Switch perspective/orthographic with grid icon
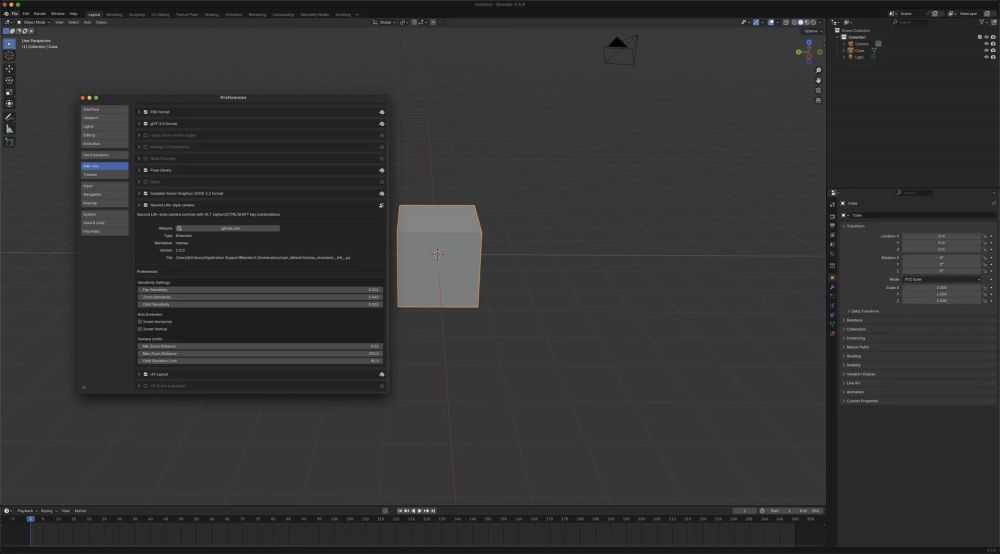1000x554 pixels. tap(818, 100)
